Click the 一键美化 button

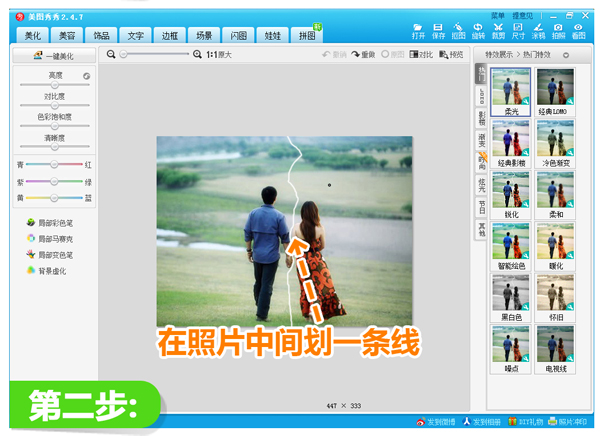54,56
